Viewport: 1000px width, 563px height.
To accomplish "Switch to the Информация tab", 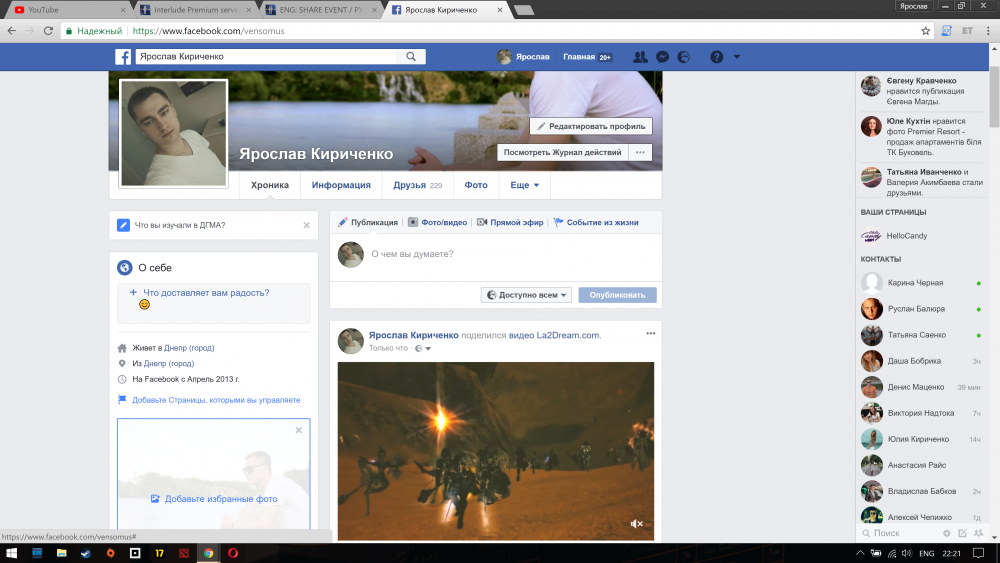I will tap(341, 185).
